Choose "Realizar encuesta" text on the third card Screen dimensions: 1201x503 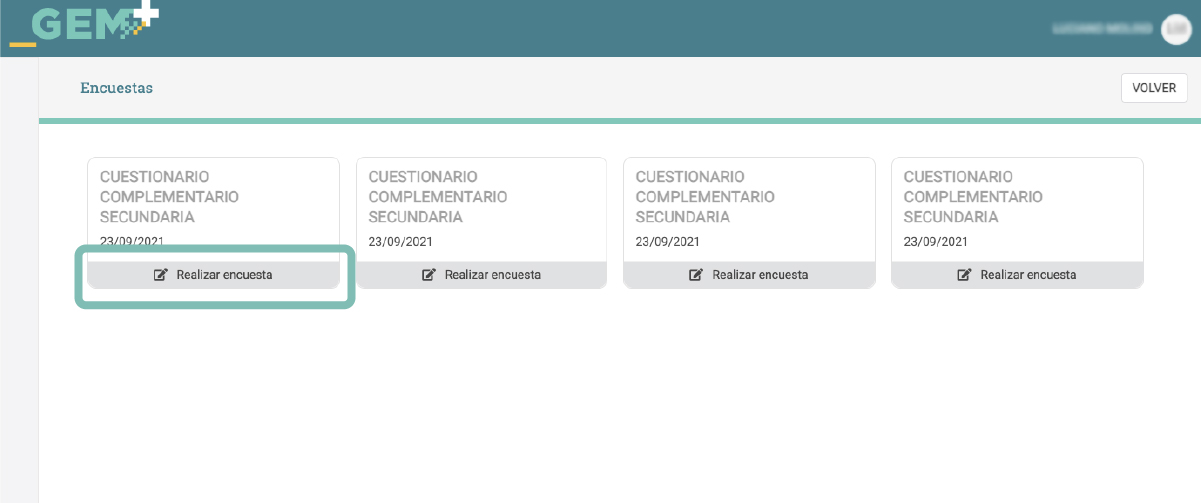tap(760, 275)
